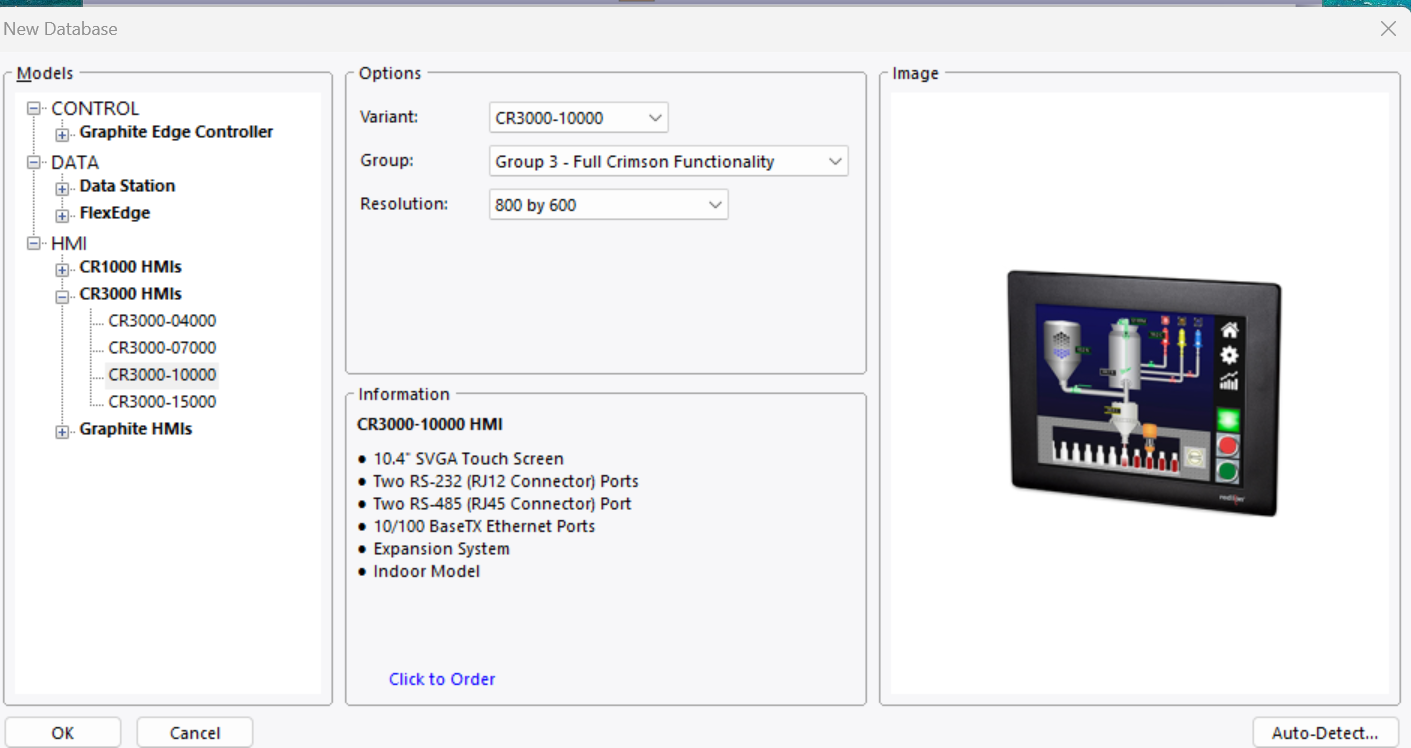Click the HMI device preview image
The height and width of the screenshot is (748, 1411).
(1144, 393)
